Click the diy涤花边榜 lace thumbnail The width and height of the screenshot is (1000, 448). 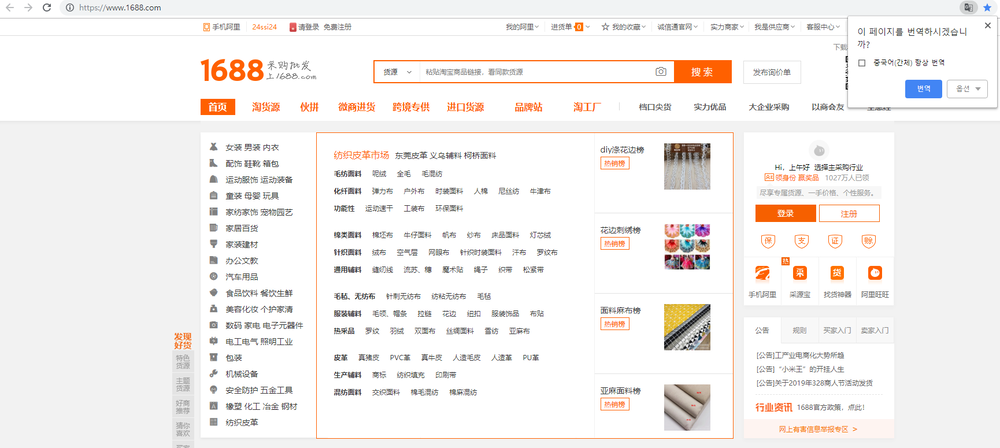click(687, 166)
